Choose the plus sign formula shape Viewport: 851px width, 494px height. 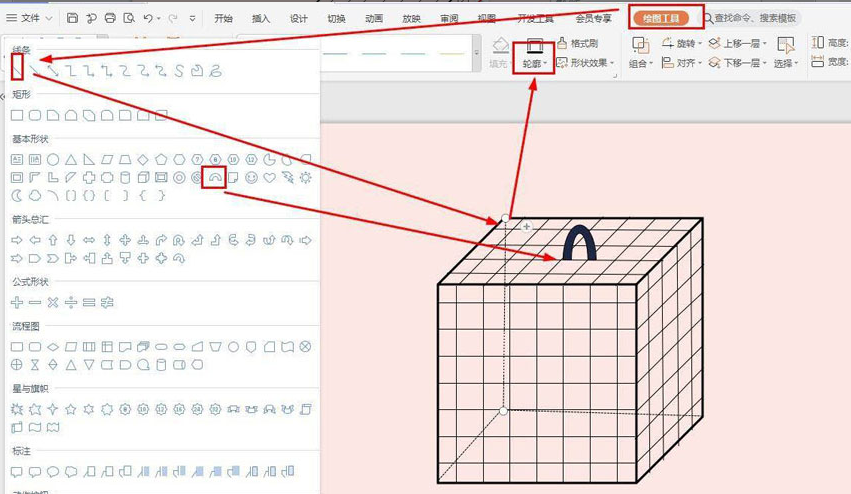[x=17, y=302]
